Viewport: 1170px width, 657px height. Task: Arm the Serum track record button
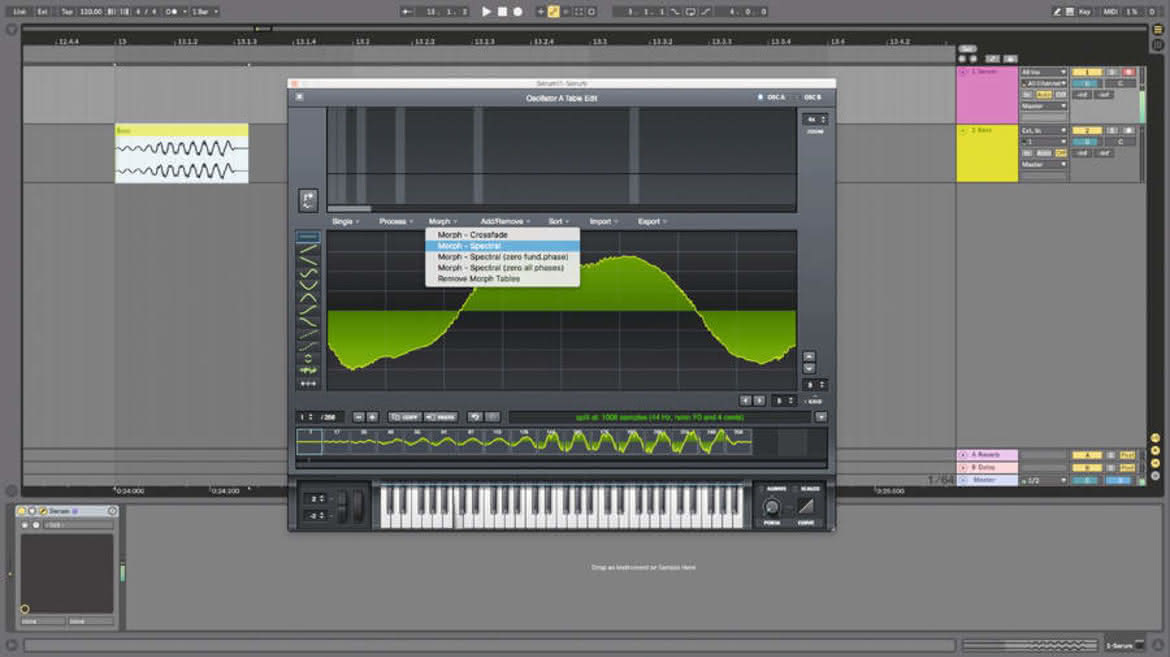tap(1128, 72)
